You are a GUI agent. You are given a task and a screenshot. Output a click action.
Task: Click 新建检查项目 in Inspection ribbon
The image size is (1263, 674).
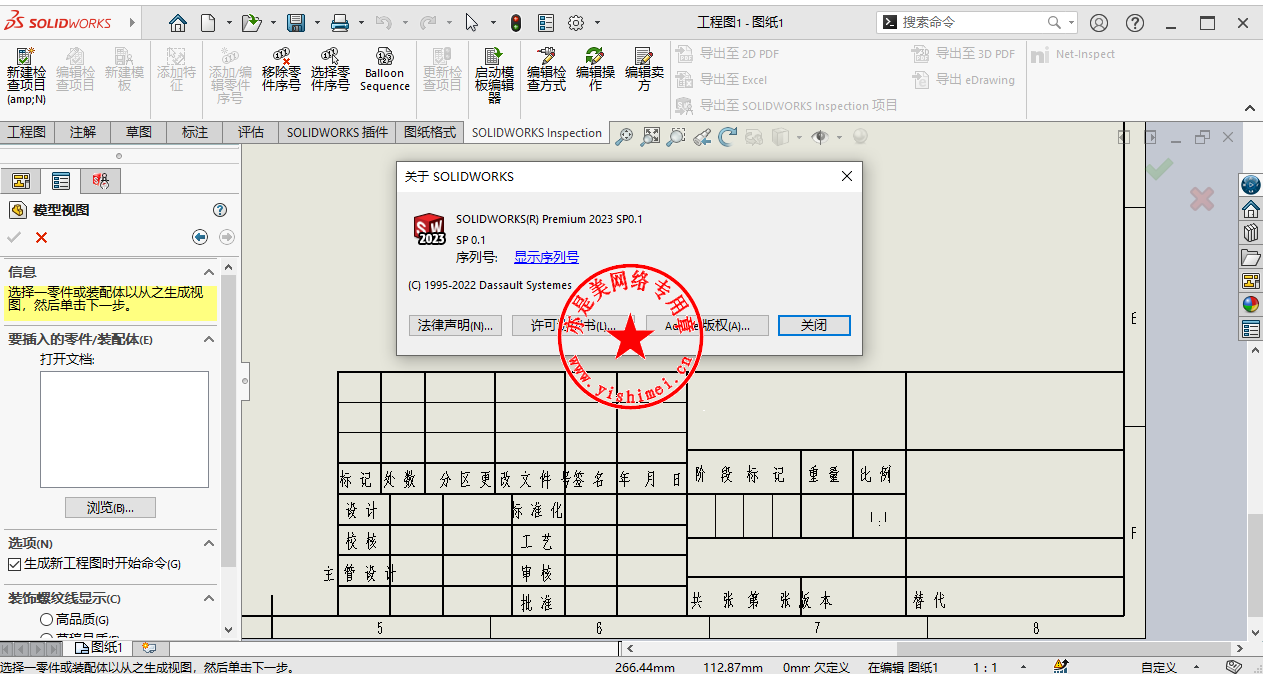(26, 75)
